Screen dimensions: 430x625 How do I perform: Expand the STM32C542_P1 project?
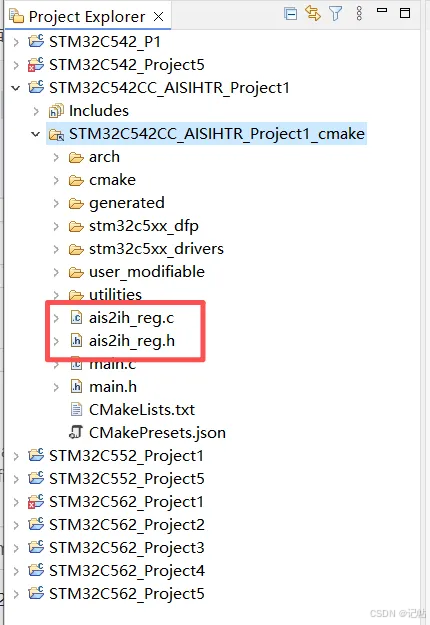tap(16, 42)
